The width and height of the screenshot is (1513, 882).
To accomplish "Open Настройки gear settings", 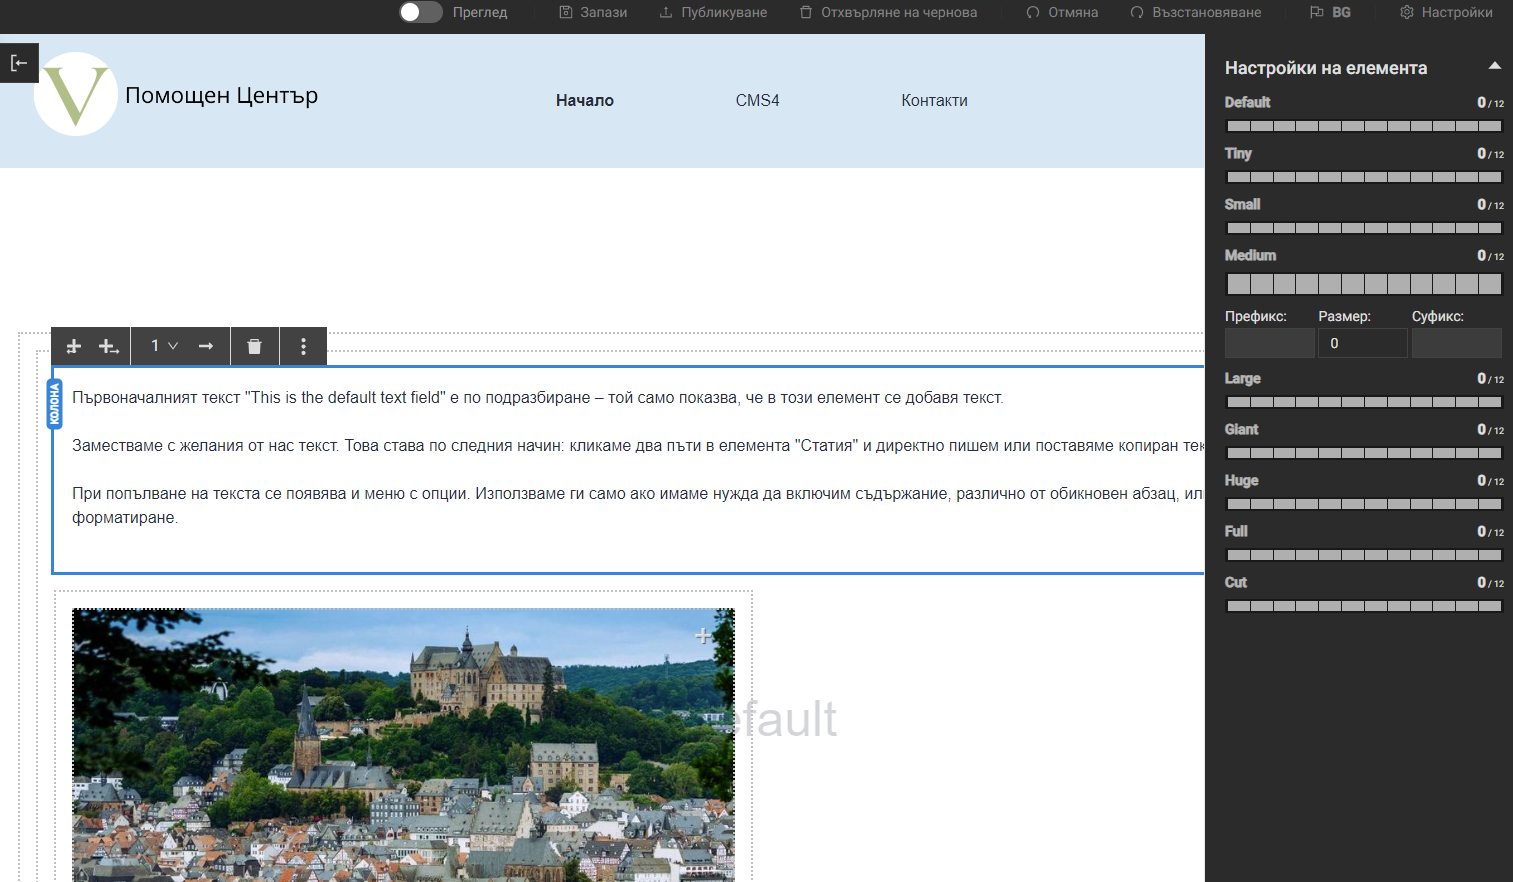I will (1446, 12).
